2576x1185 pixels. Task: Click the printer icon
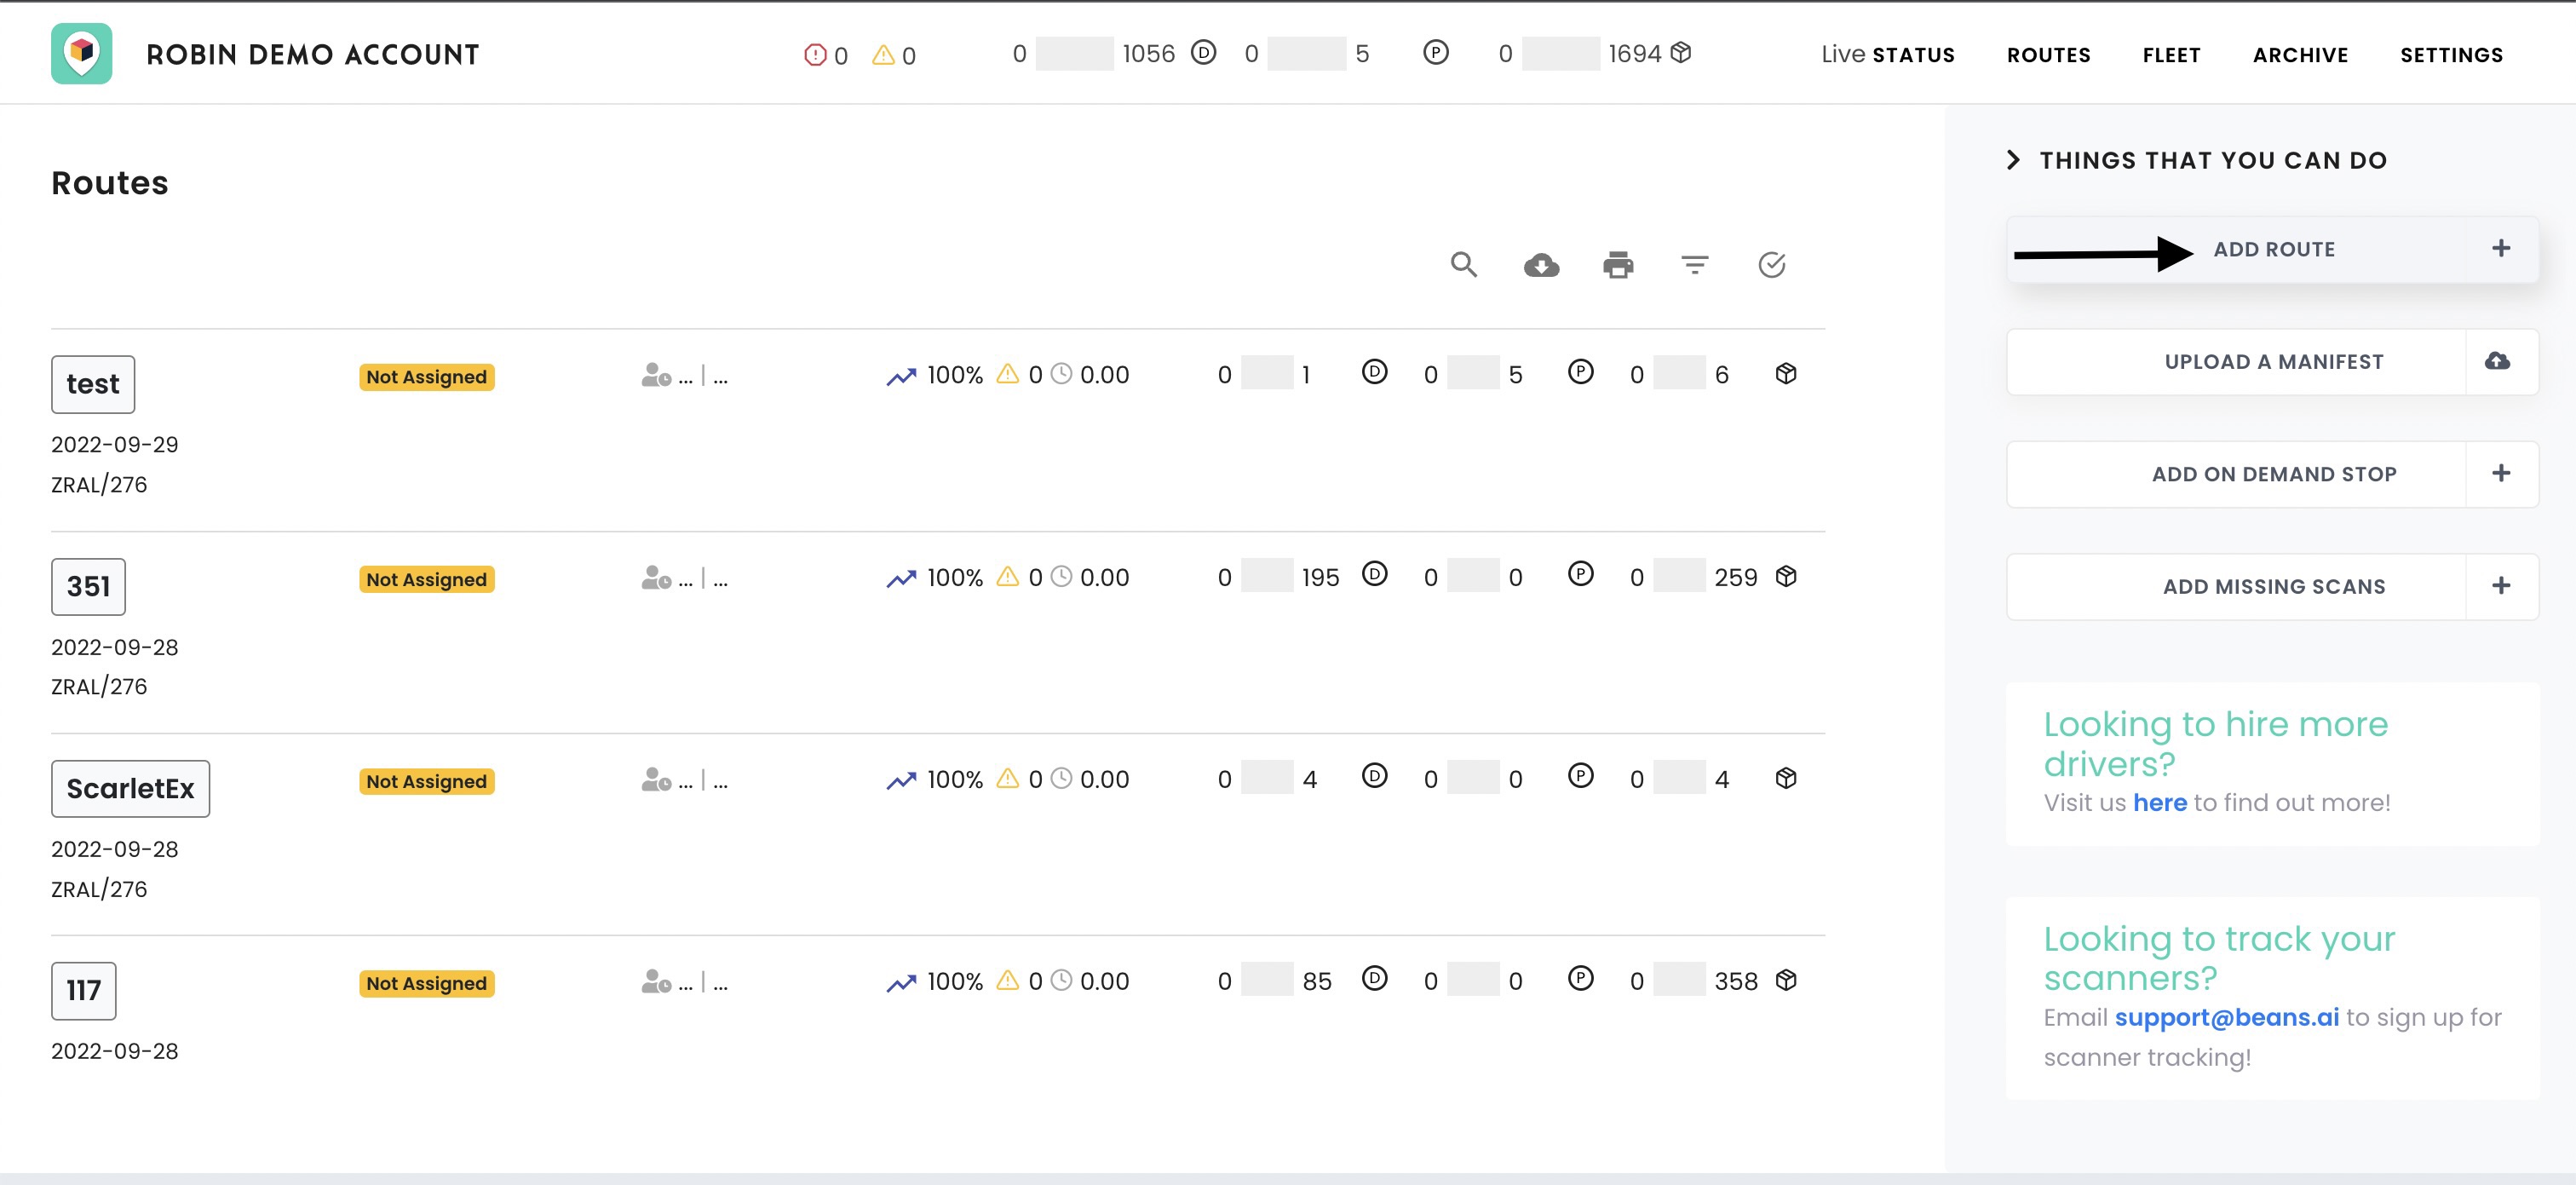pyautogui.click(x=1618, y=265)
